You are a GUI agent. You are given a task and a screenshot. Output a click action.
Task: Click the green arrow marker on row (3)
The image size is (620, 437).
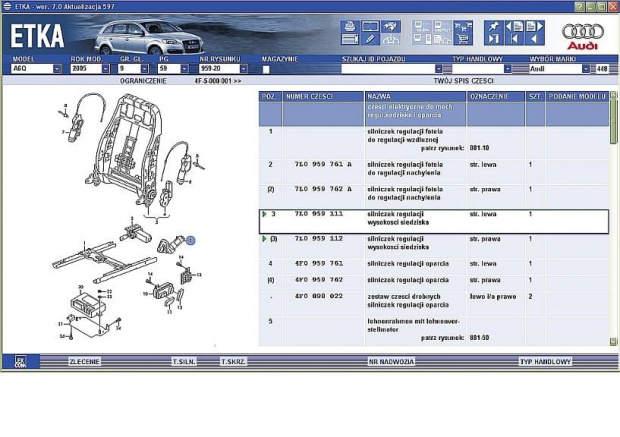coord(265,239)
